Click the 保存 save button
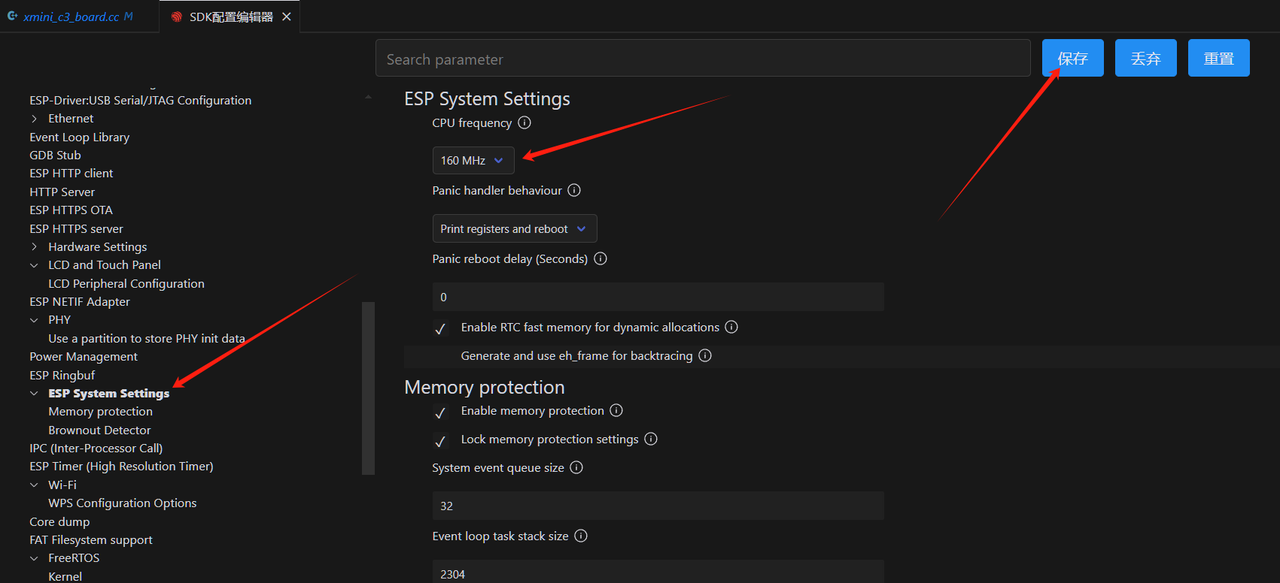Viewport: 1280px width, 583px height. [x=1072, y=59]
